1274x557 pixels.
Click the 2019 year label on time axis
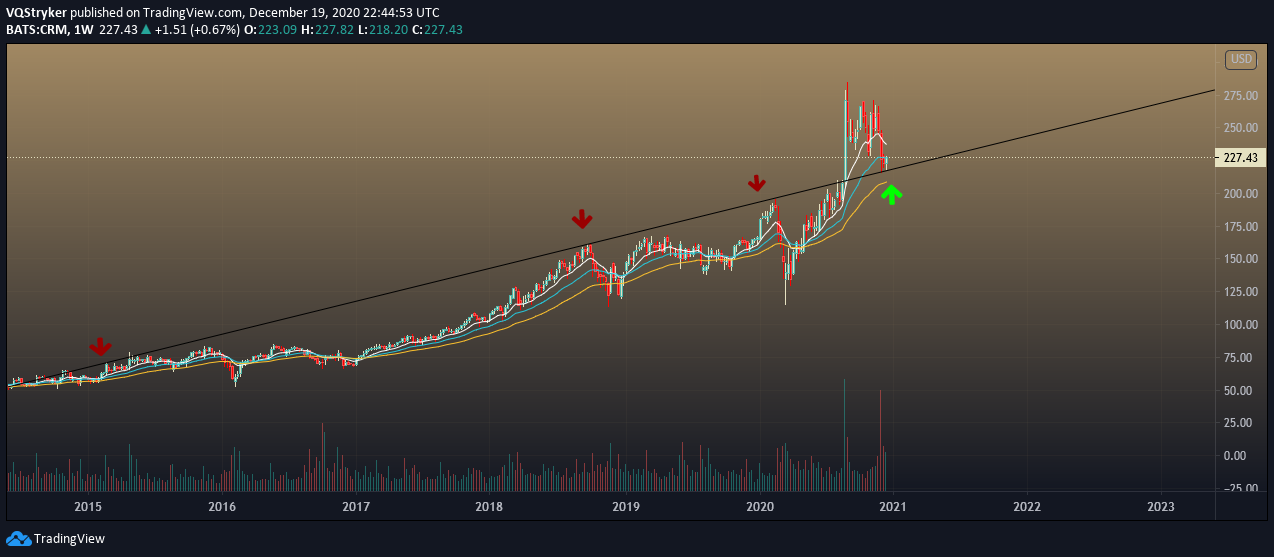(x=625, y=507)
